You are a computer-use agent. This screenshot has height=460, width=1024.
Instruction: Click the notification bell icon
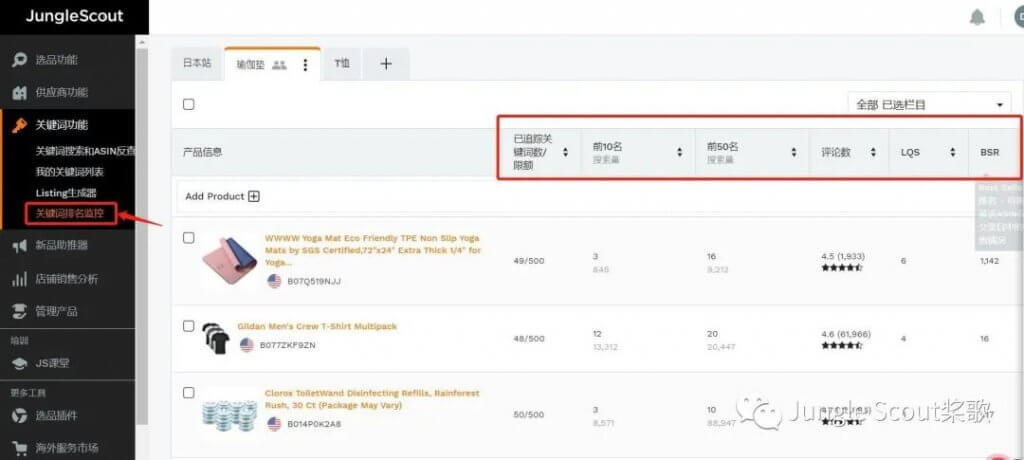[977, 18]
